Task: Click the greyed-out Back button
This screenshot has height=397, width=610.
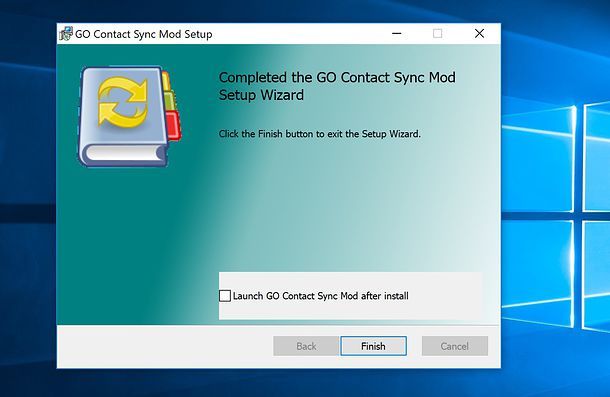Action: (306, 346)
